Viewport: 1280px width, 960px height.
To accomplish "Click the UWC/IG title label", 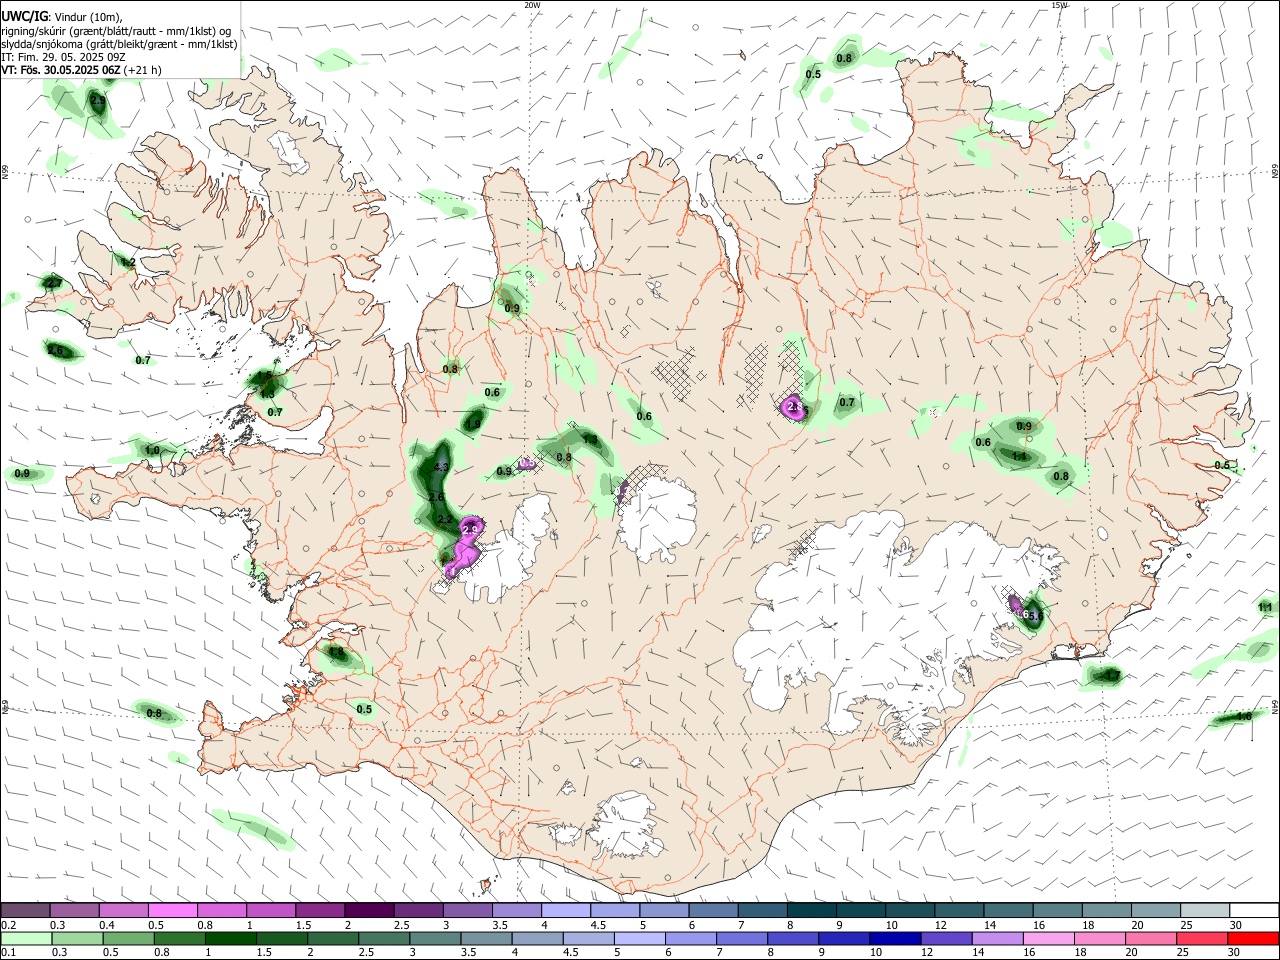I will coord(24,17).
